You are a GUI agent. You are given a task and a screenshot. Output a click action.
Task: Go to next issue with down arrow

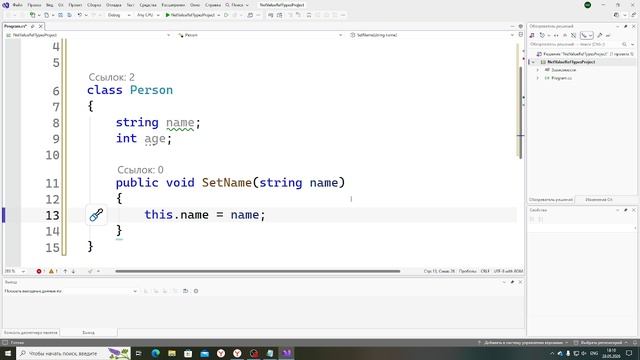pos(73,271)
